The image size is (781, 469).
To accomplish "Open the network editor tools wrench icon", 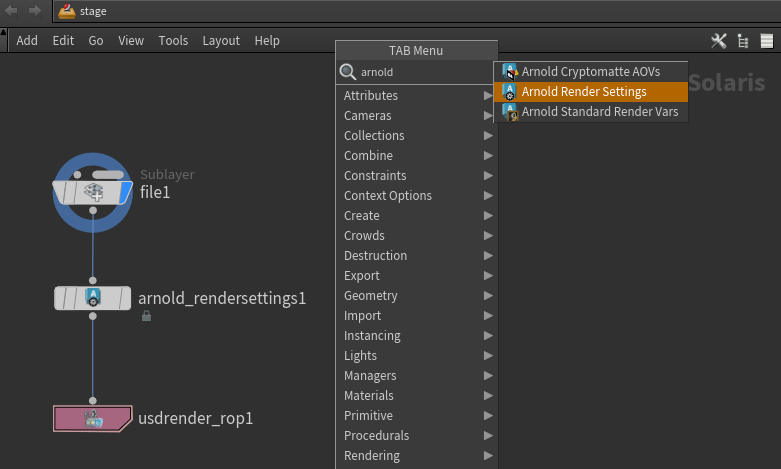I will tap(719, 41).
